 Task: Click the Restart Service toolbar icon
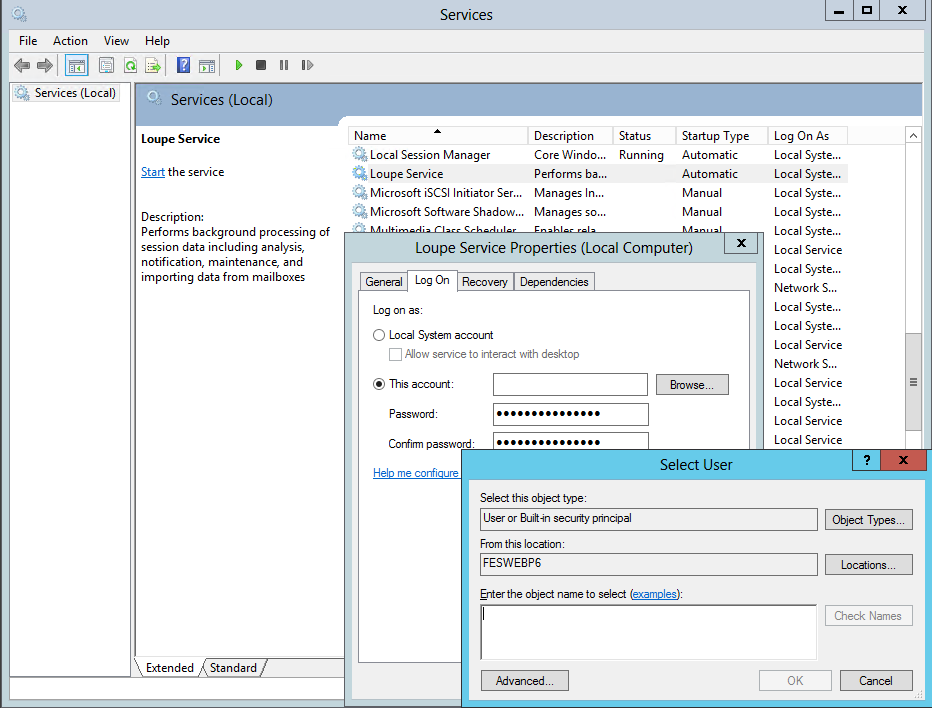307,65
